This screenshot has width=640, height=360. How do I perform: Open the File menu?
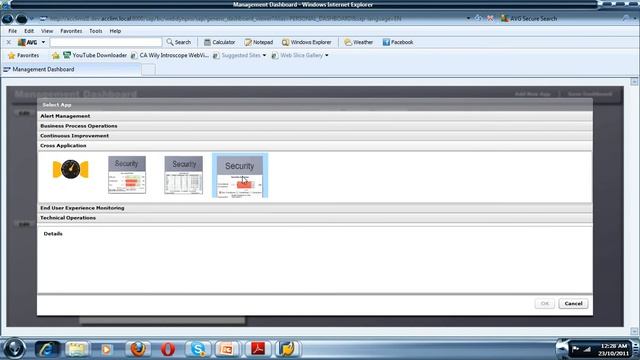[x=13, y=31]
